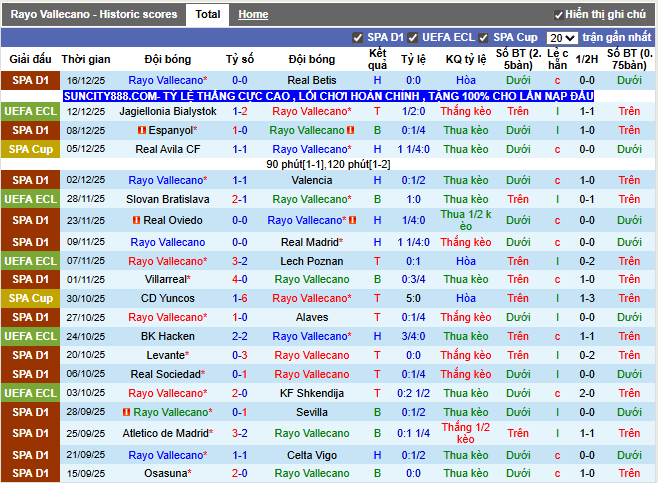The height and width of the screenshot is (483, 658).
Task: Click the Giải đấu column header
Action: tap(30, 59)
